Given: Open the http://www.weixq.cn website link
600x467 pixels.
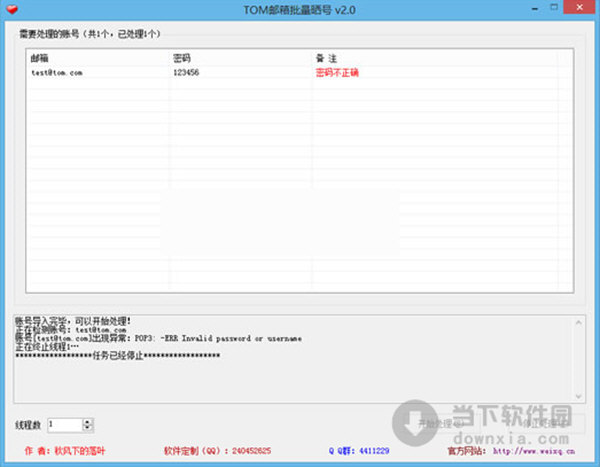Looking at the screenshot, I should pos(534,451).
